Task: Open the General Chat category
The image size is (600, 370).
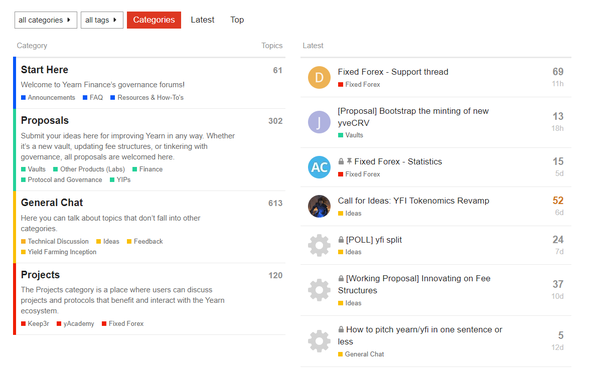Action: coord(52,202)
